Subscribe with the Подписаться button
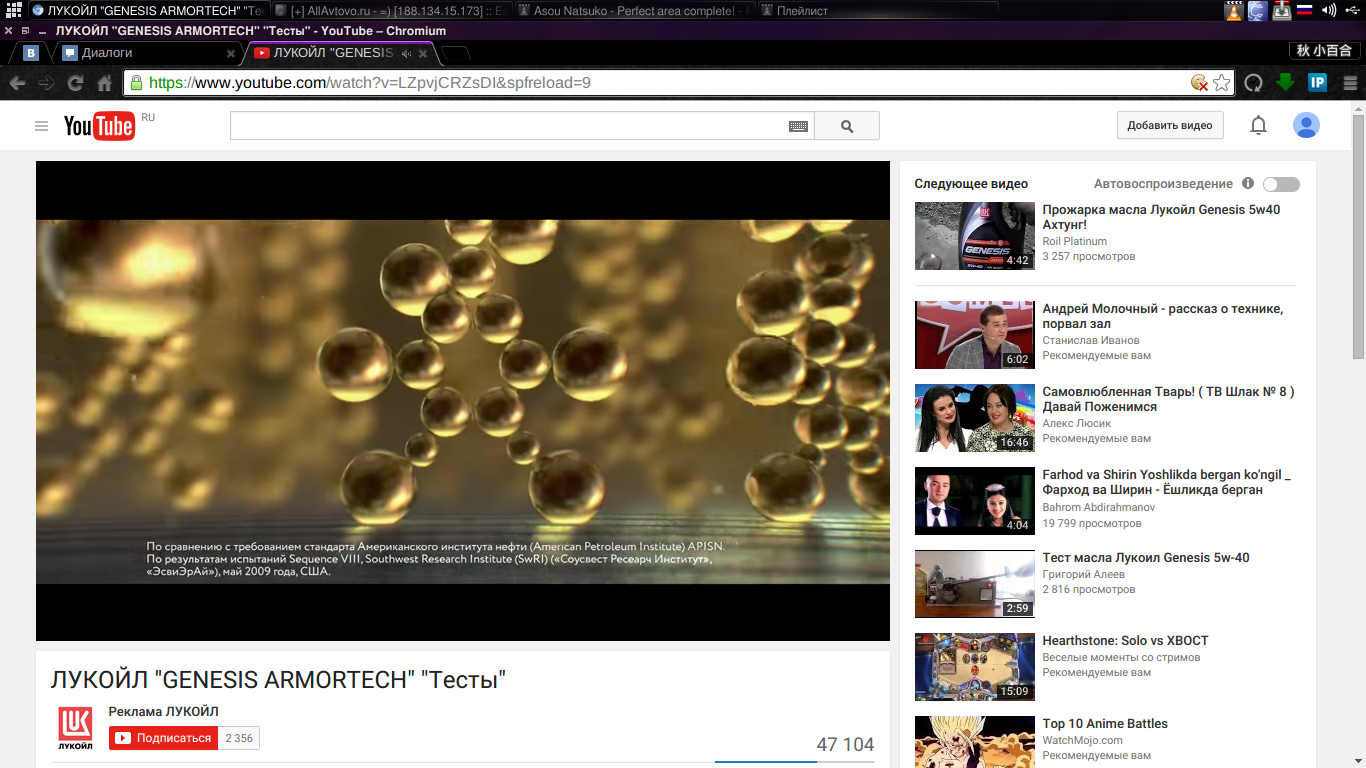 [x=164, y=738]
